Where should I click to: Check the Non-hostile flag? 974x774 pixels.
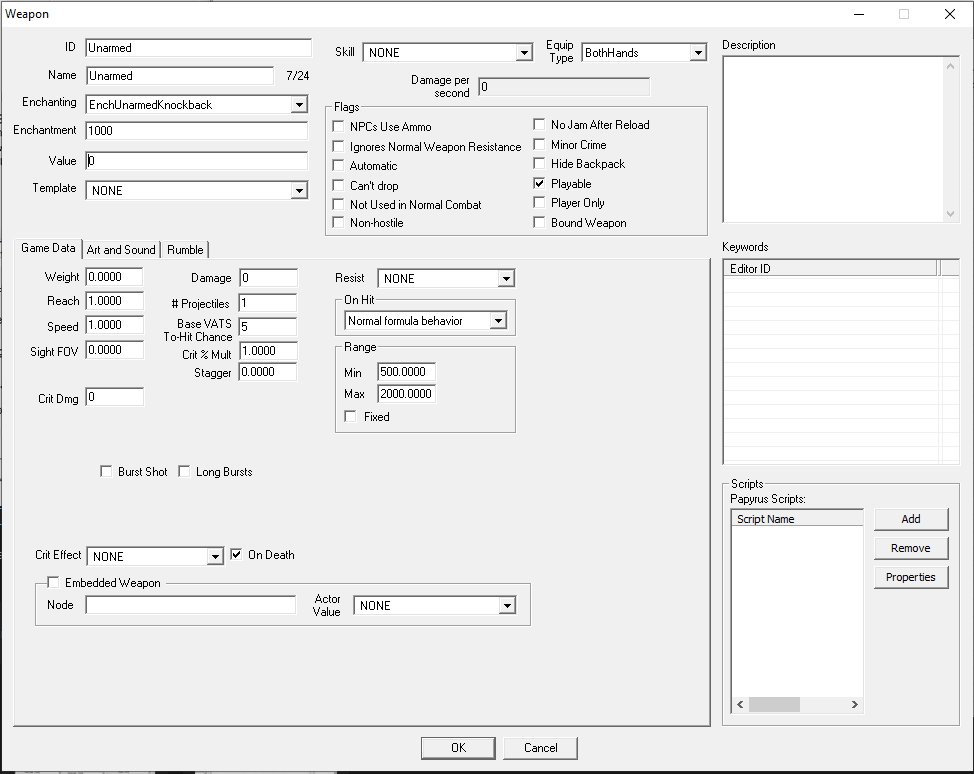(x=338, y=222)
